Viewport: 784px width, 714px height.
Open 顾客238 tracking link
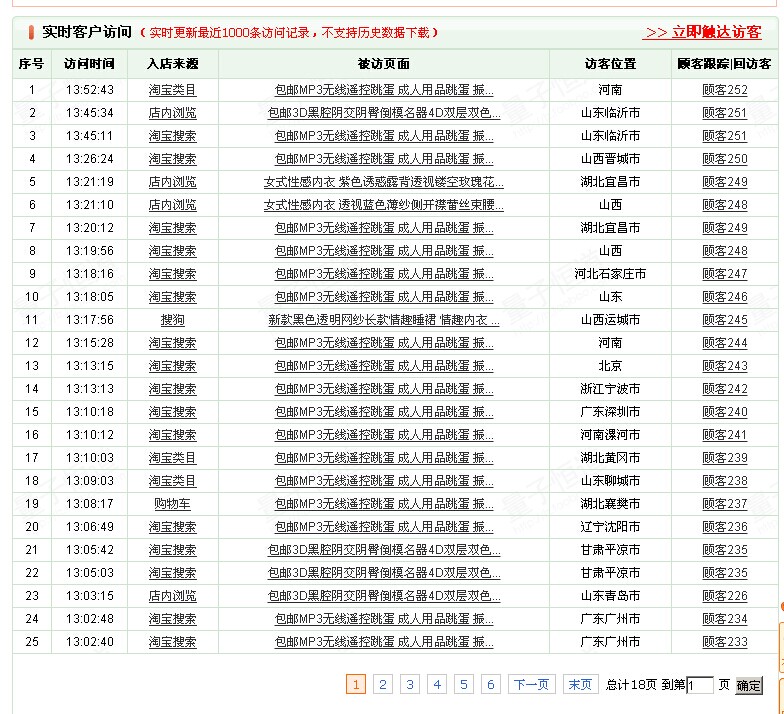pyautogui.click(x=725, y=481)
